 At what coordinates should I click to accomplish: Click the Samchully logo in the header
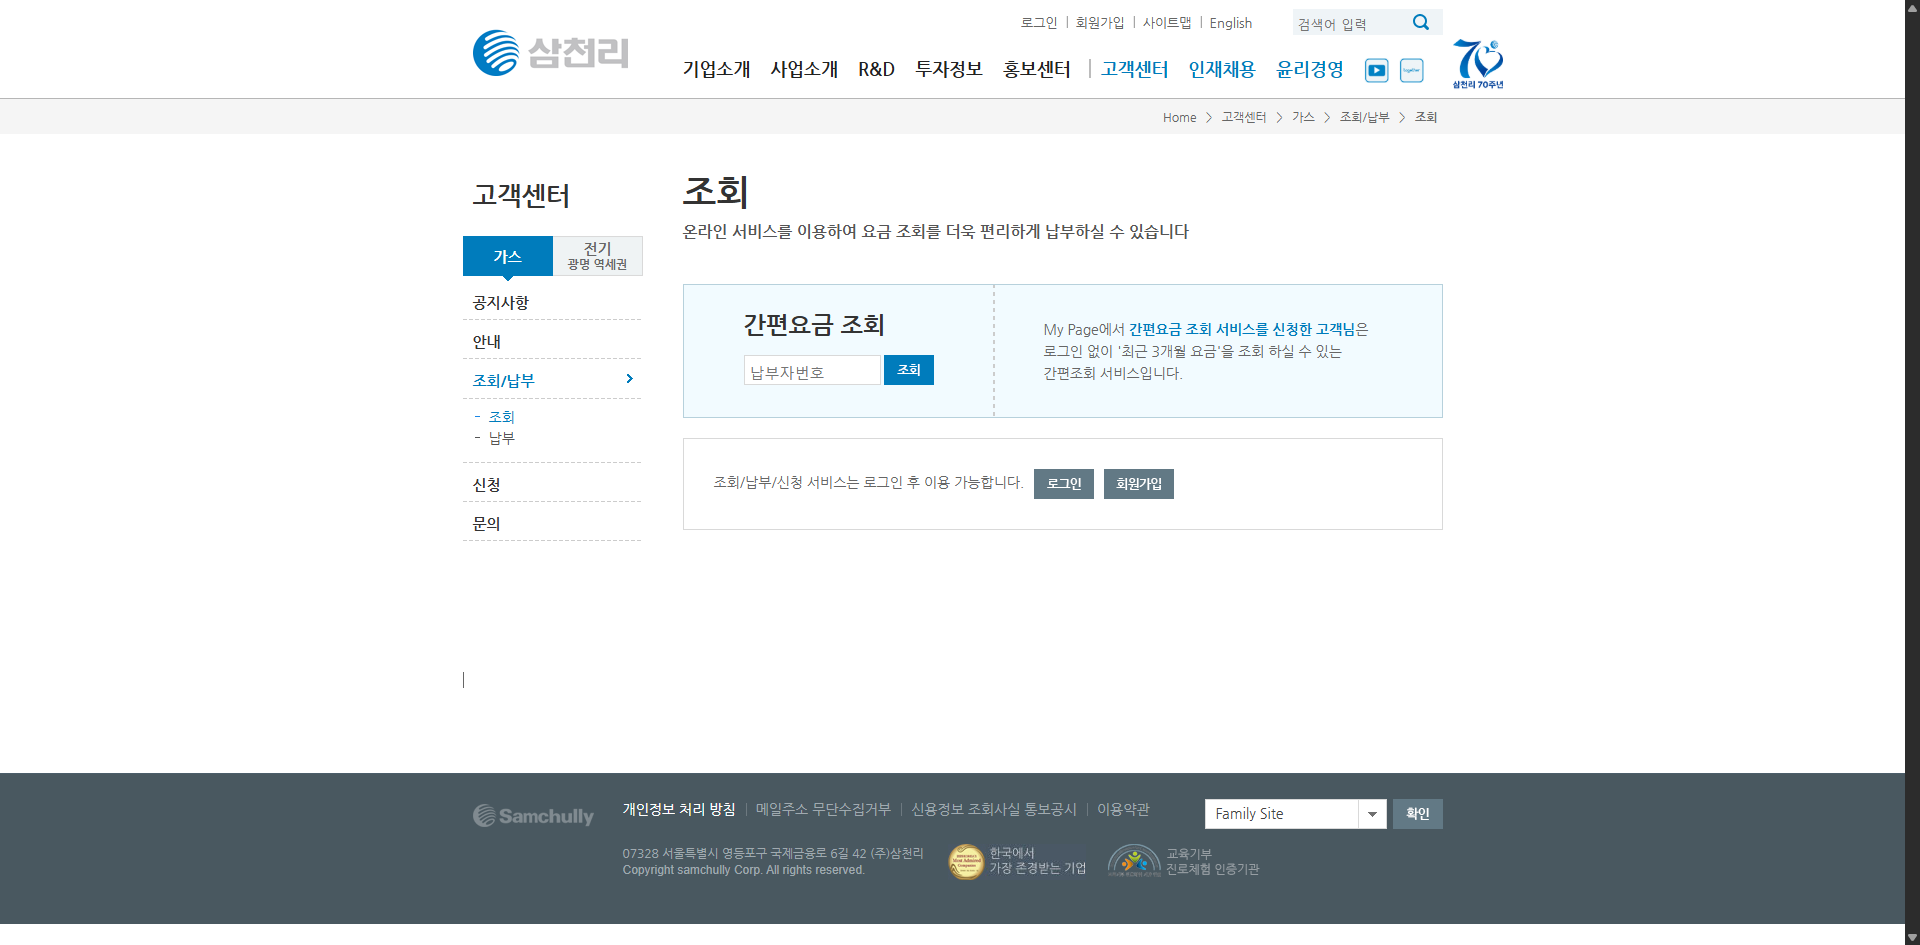[550, 52]
